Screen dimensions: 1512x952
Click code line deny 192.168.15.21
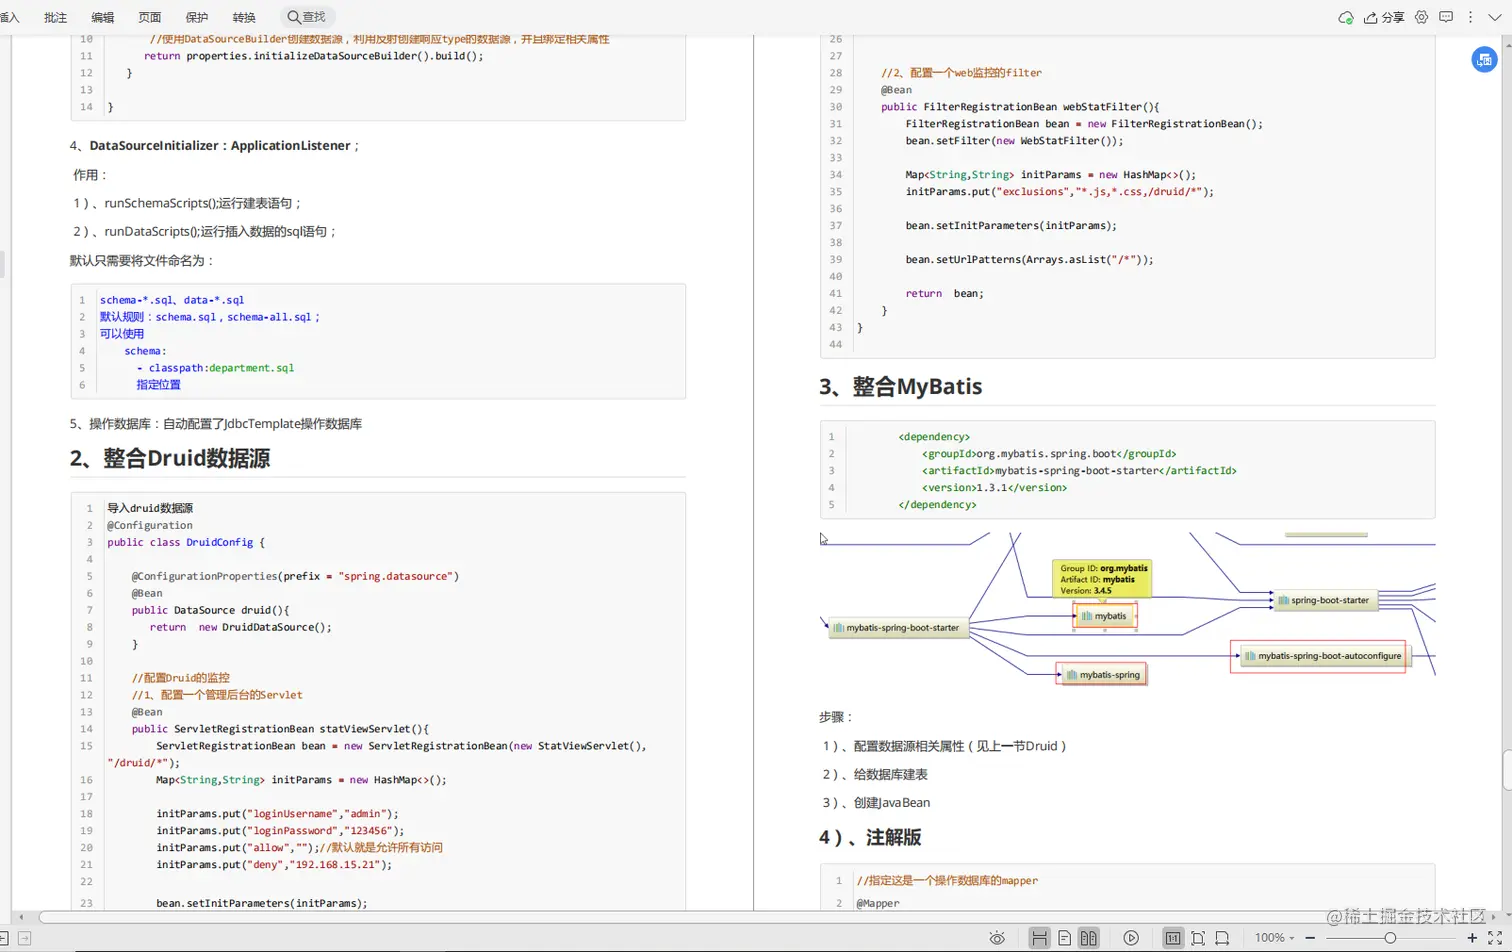pyautogui.click(x=274, y=864)
